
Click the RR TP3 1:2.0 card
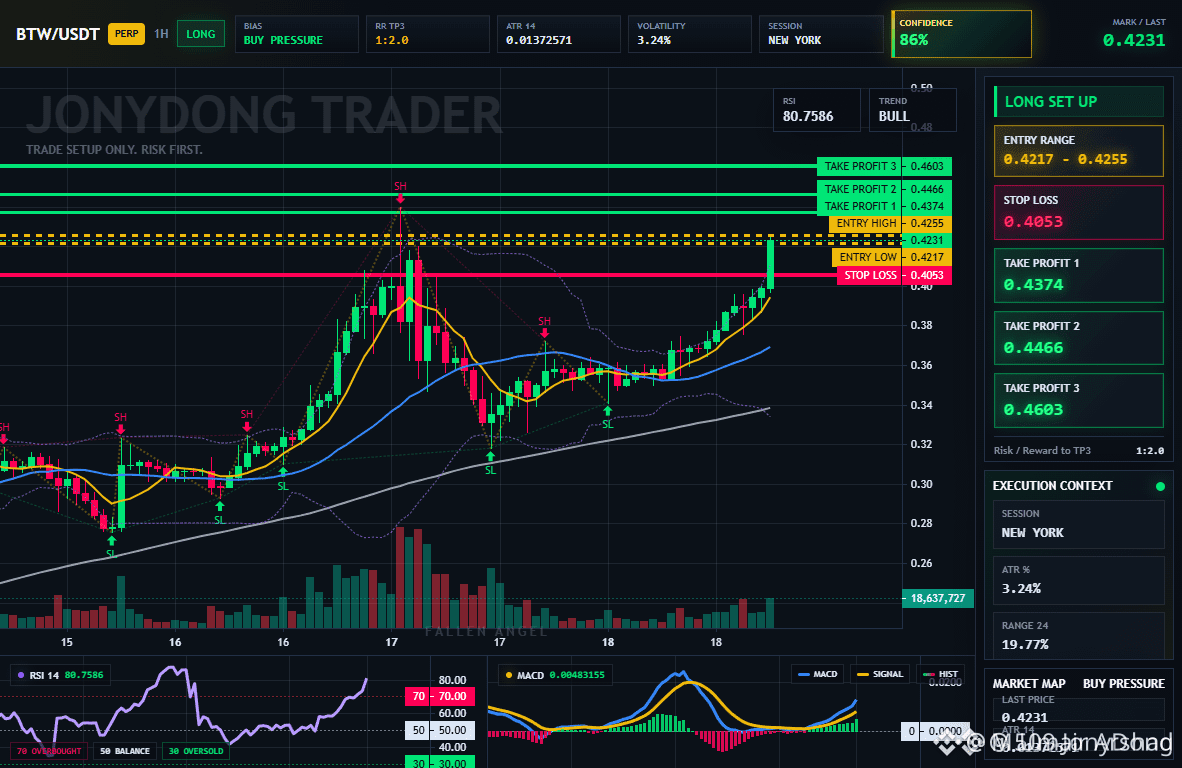tap(427, 34)
